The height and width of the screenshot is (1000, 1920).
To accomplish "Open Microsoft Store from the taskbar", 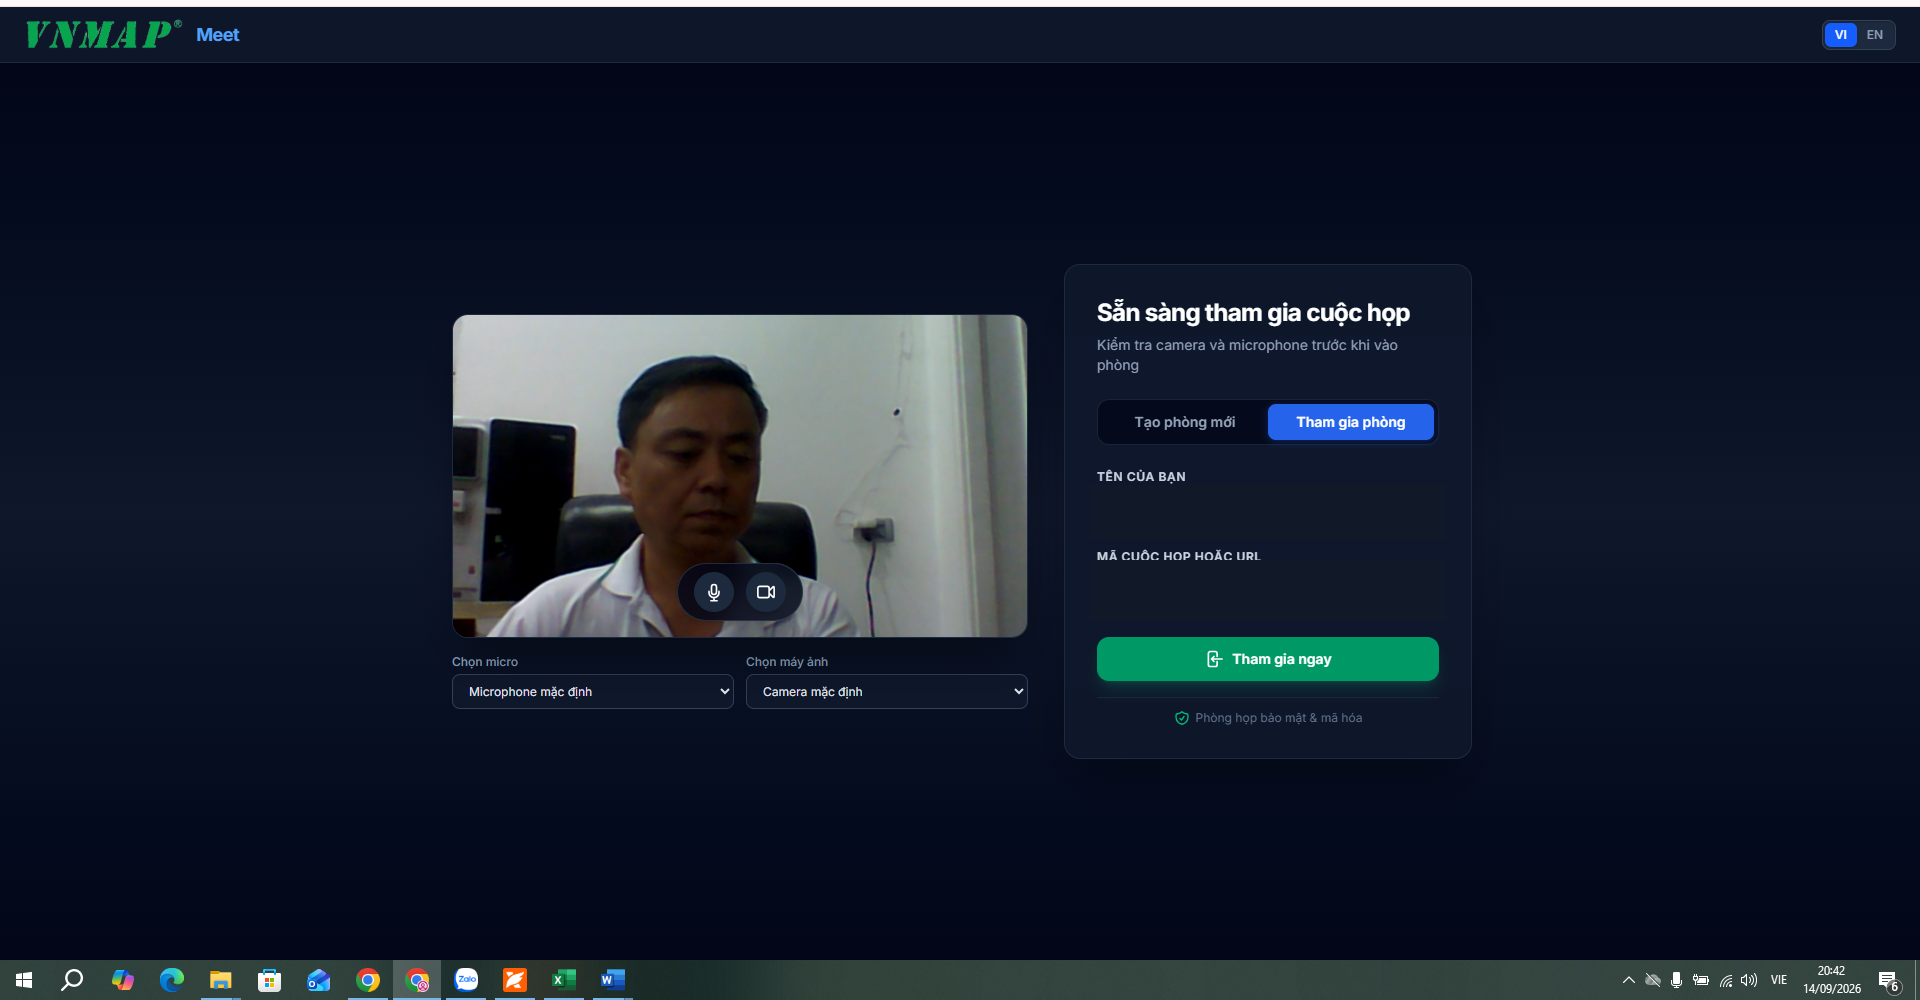I will [x=269, y=980].
